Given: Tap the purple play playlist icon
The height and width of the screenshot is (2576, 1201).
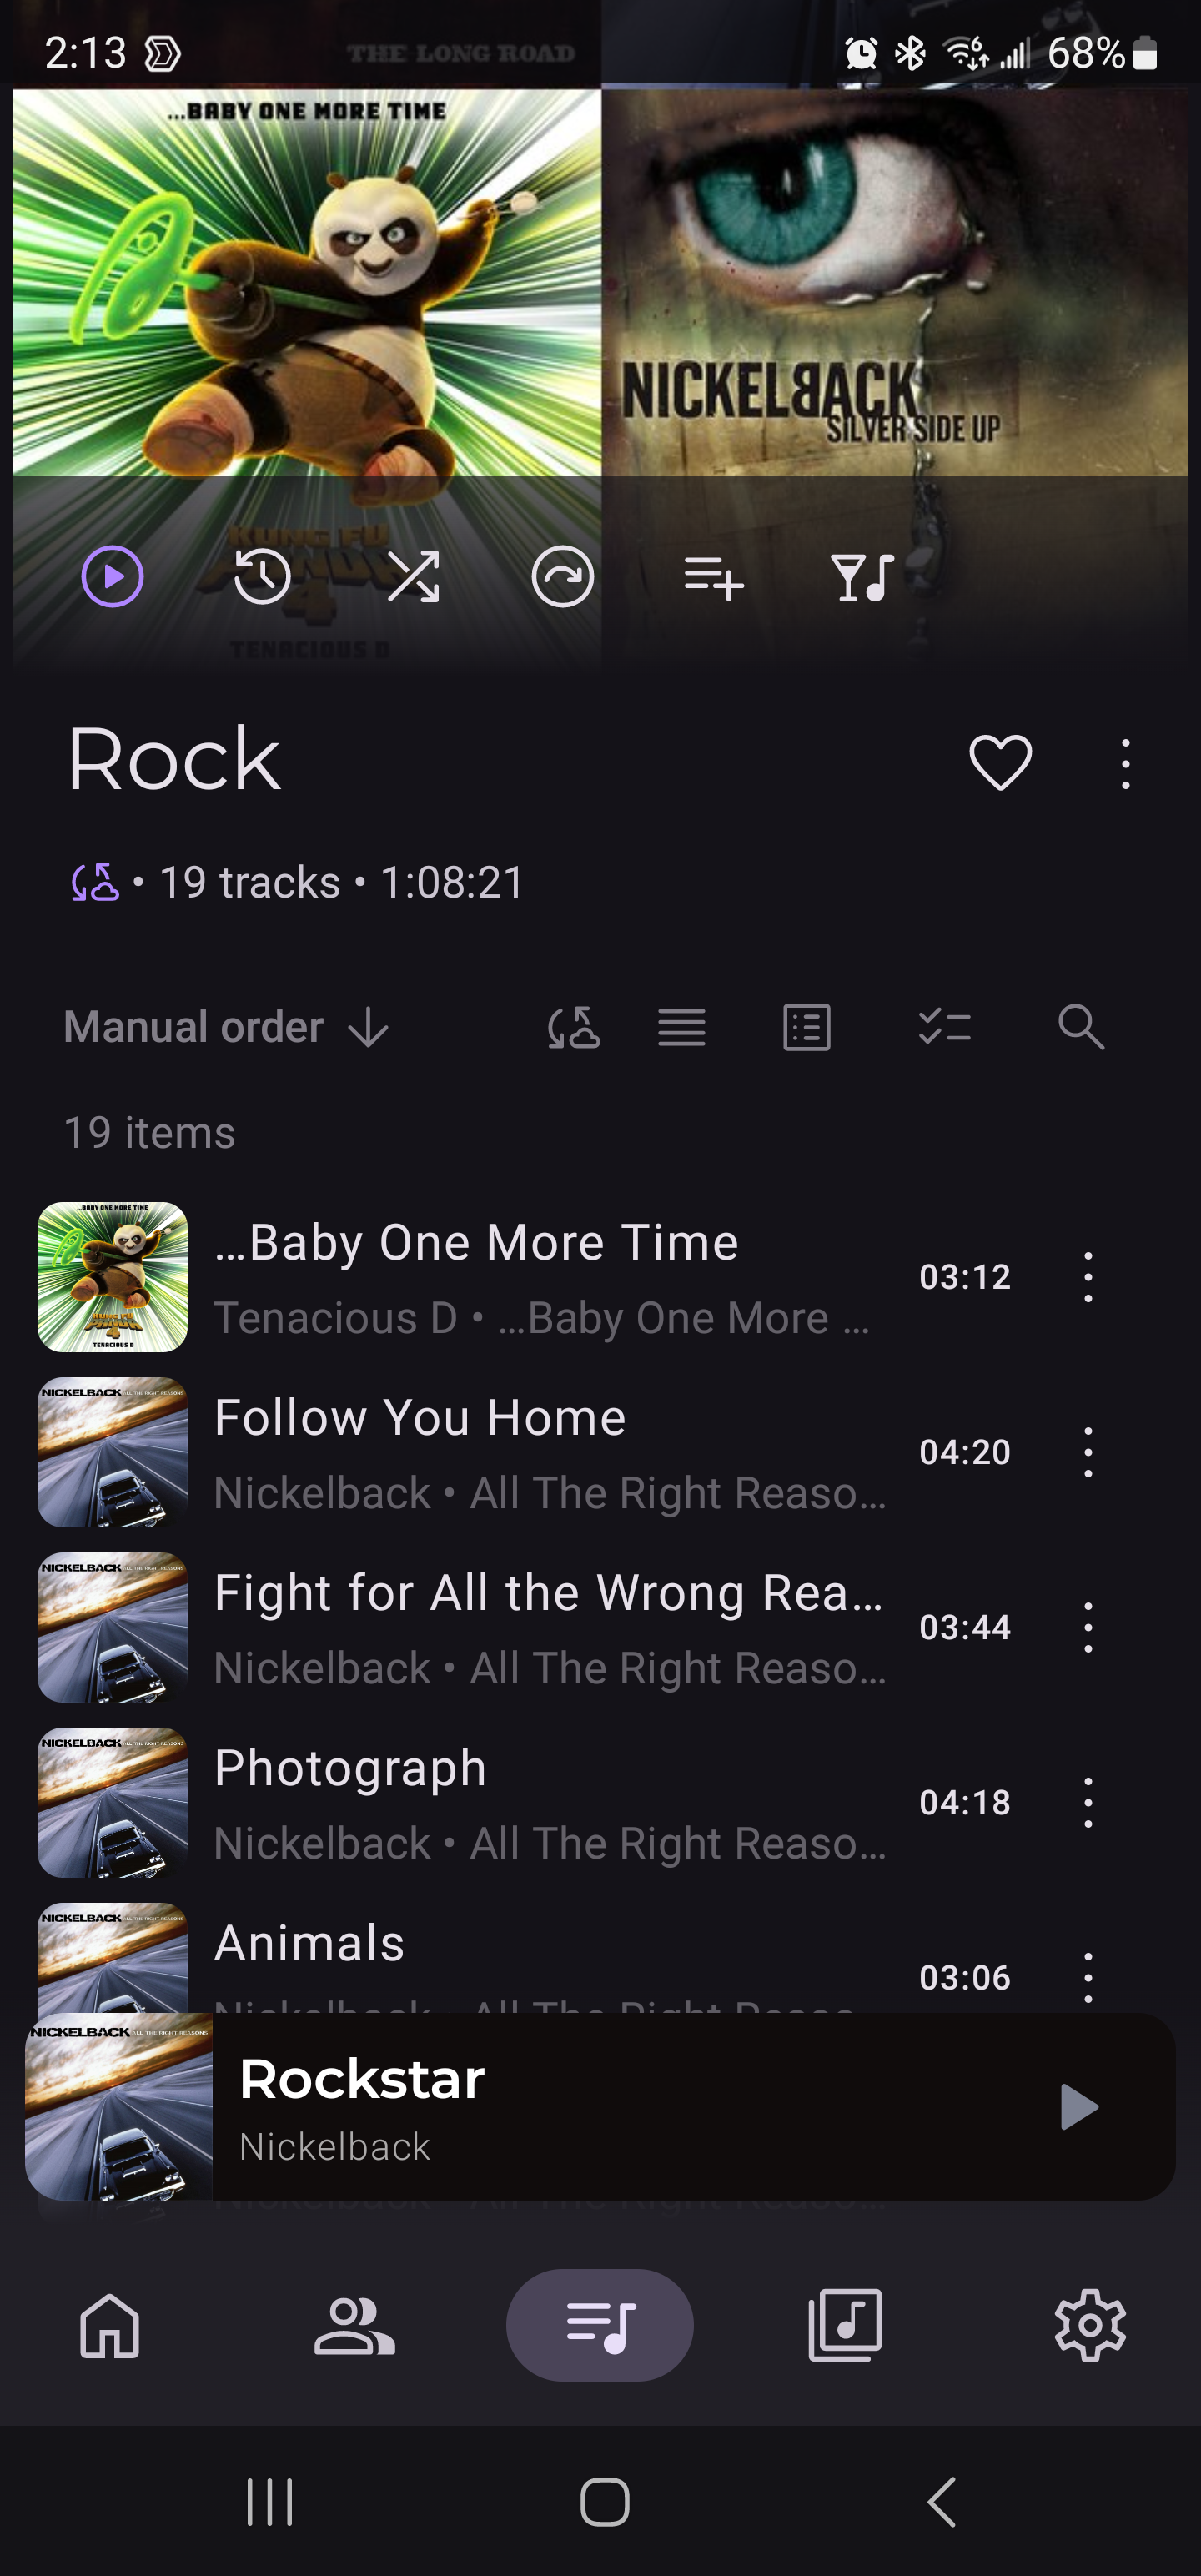Looking at the screenshot, I should (x=112, y=576).
